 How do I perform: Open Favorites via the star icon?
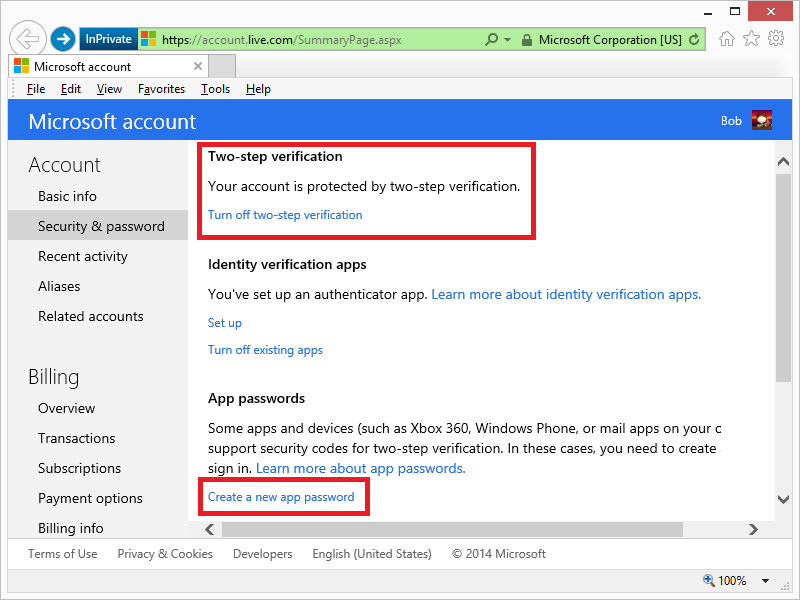(x=751, y=39)
